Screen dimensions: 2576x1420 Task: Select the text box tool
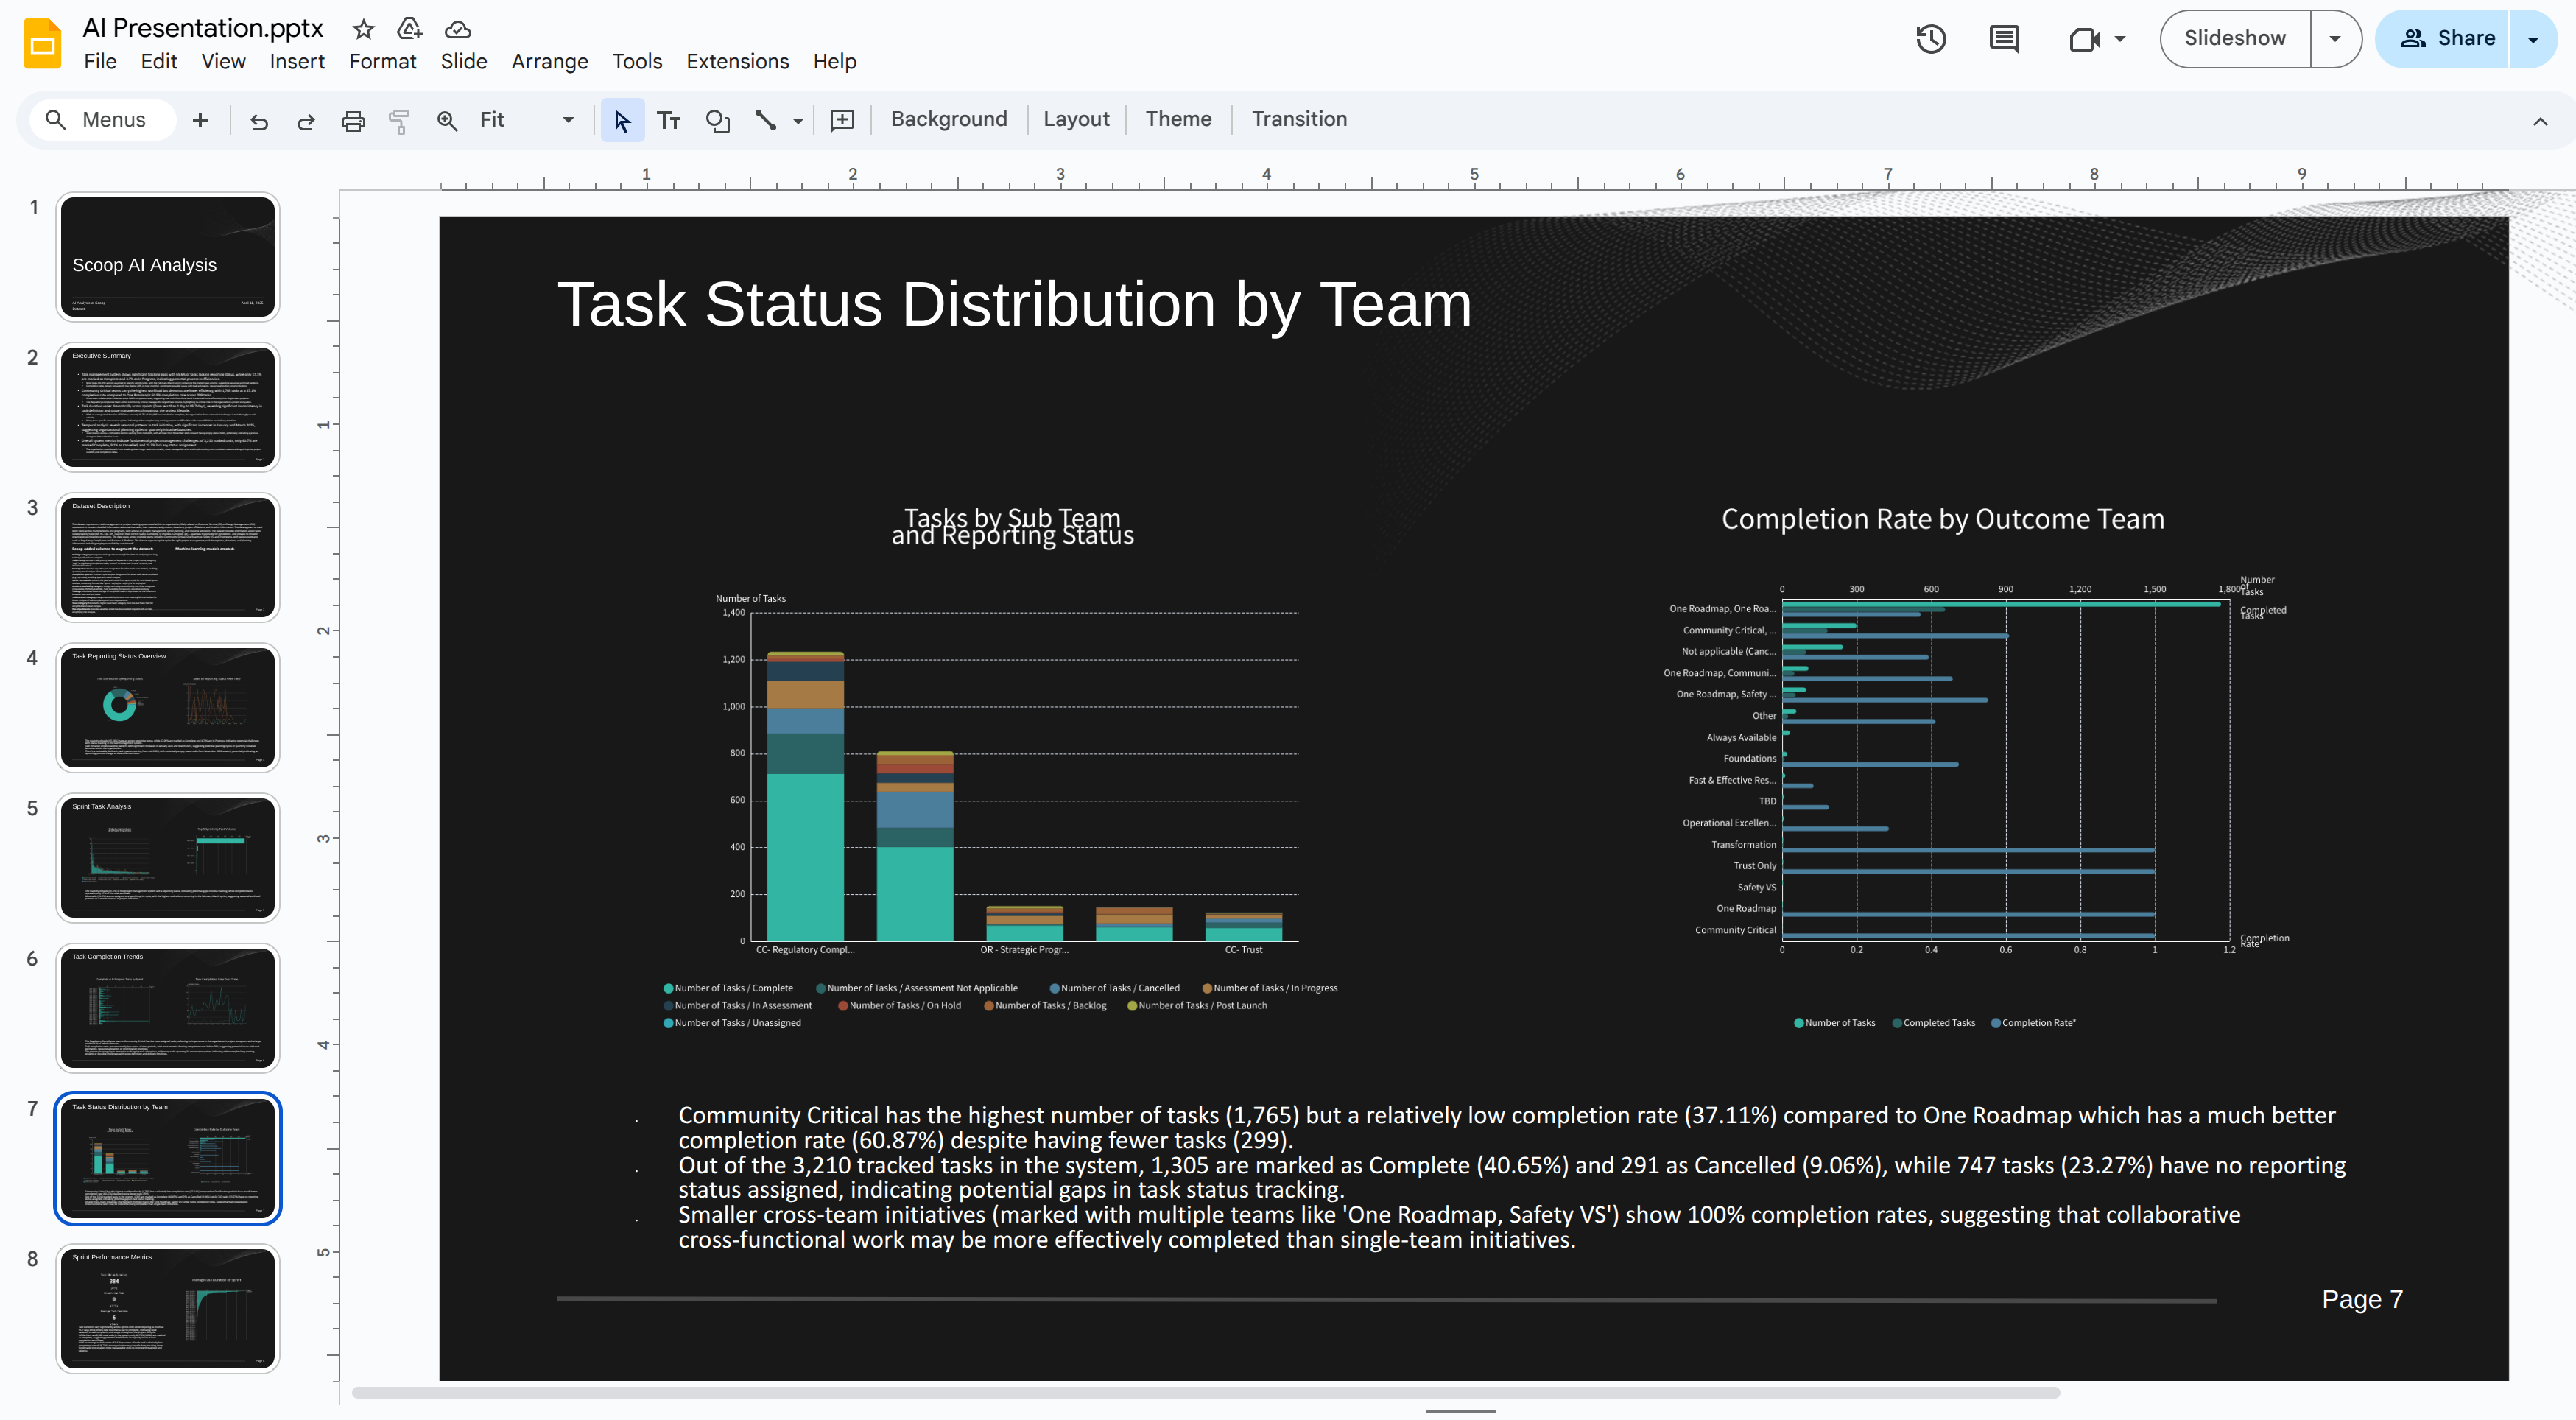[669, 121]
